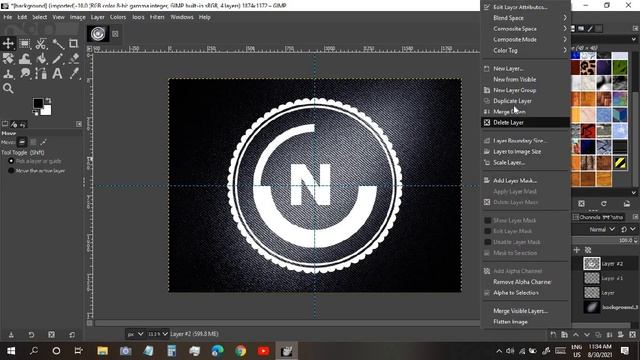Open pattern as image icon
This screenshot has width=640, height=360.
pyautogui.click(x=627, y=203)
